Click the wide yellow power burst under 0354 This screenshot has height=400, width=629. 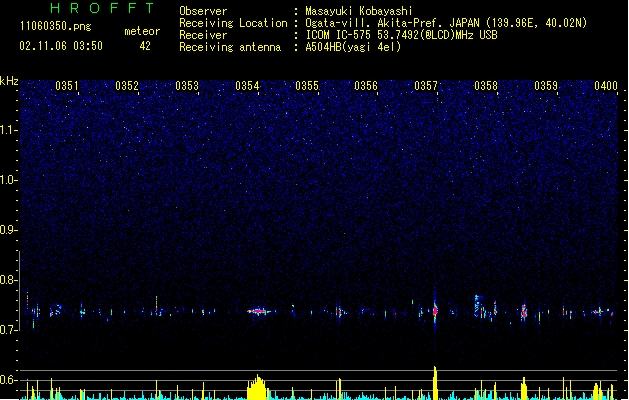point(257,387)
